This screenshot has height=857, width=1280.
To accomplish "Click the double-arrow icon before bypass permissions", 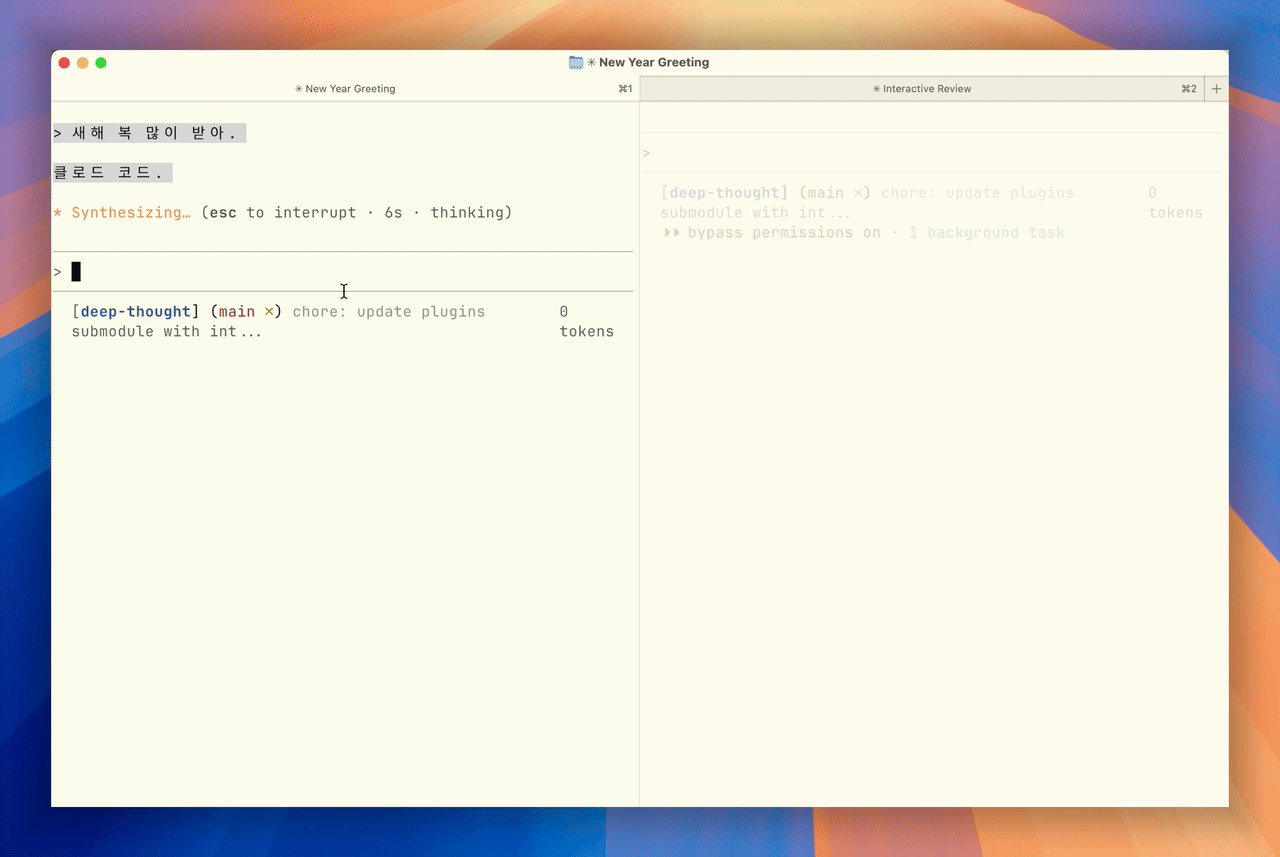I will coord(672,233).
